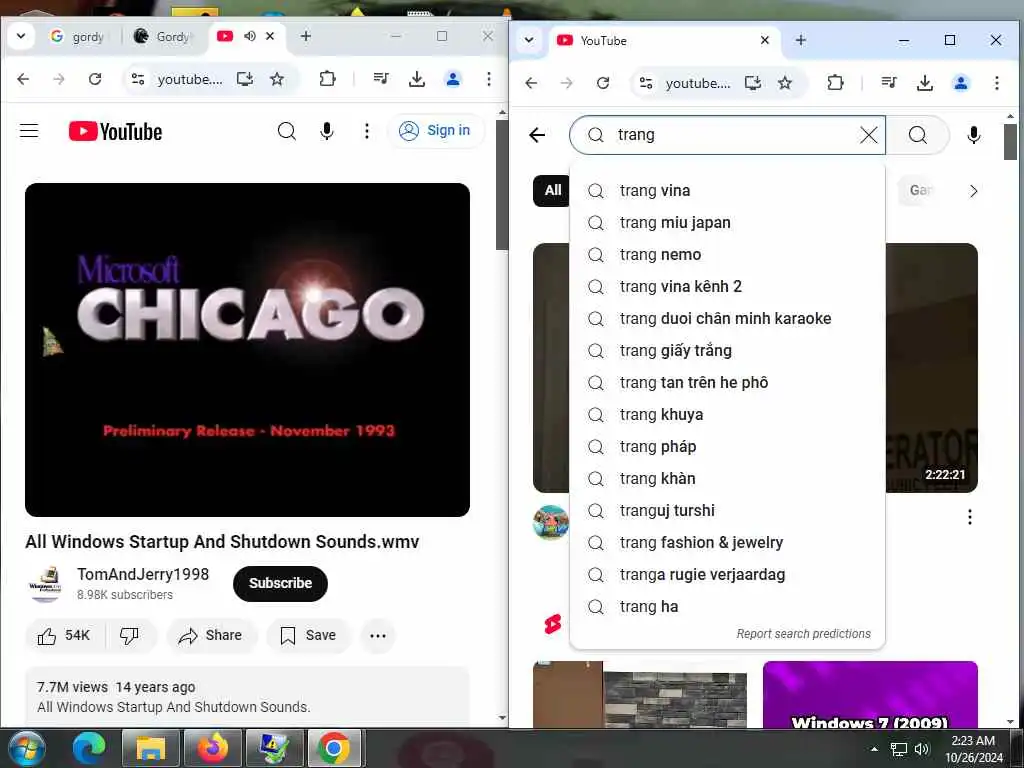Choose suggestion trang vina kênh 2
Image resolution: width=1024 pixels, height=768 pixels.
pos(727,287)
